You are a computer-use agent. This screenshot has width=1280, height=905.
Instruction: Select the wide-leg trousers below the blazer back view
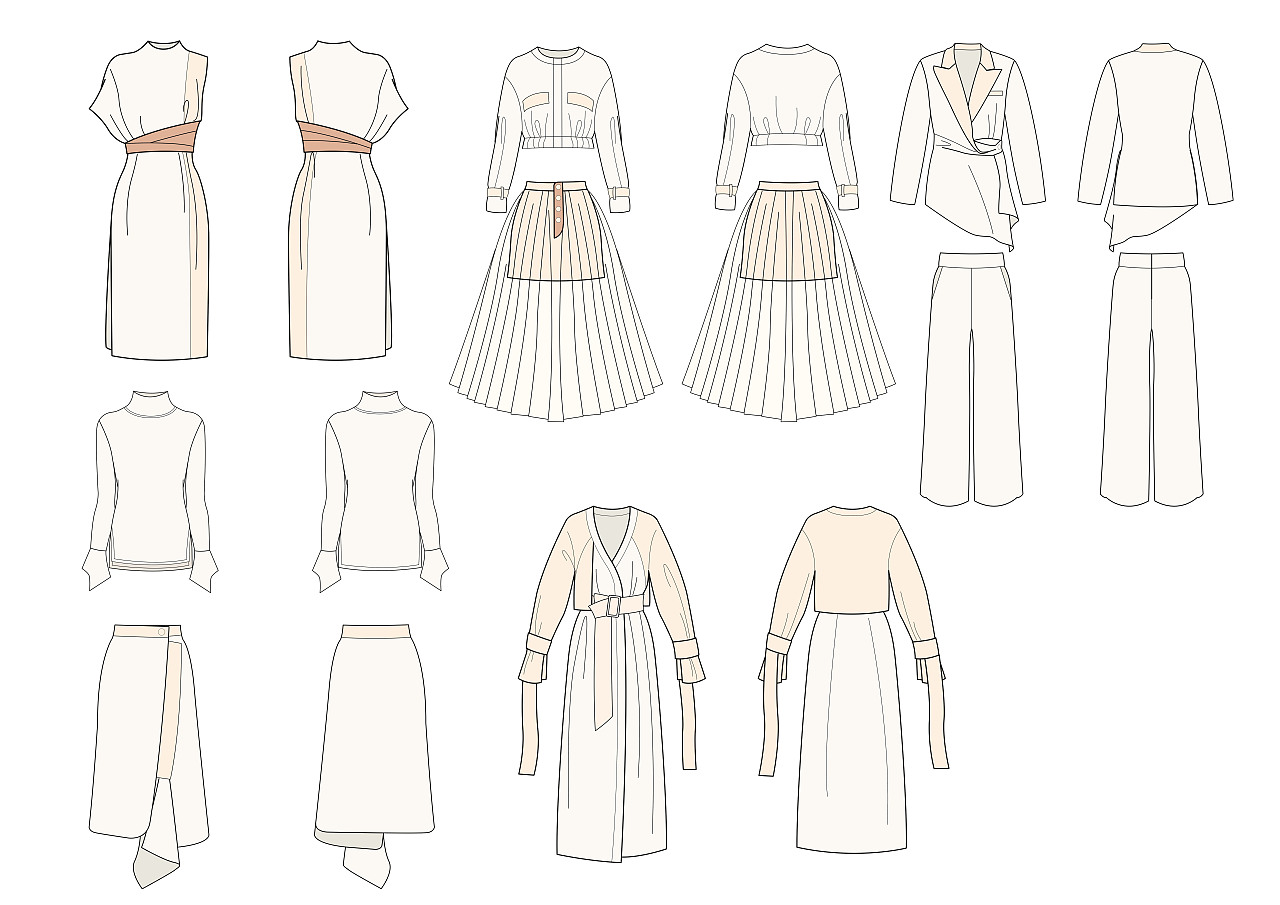[1151, 379]
